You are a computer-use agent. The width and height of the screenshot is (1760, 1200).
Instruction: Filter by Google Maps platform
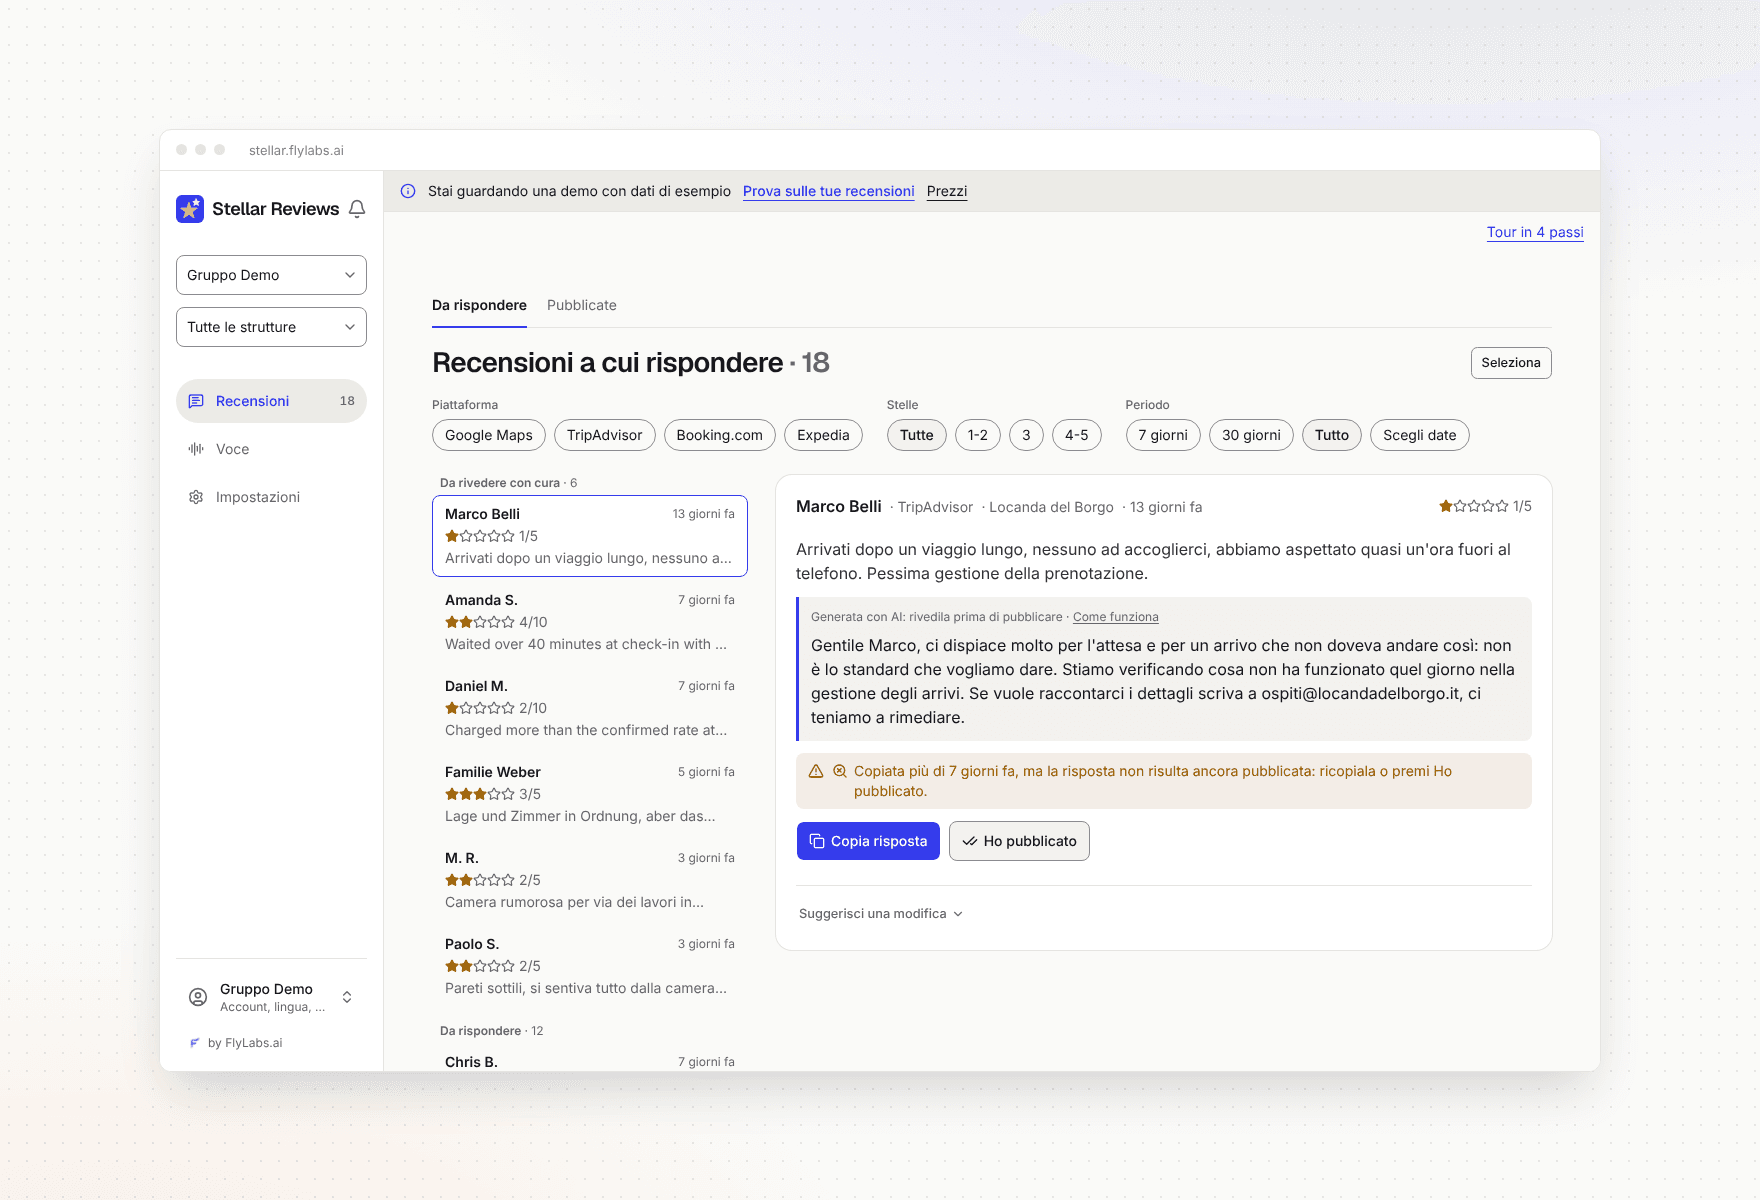tap(489, 435)
